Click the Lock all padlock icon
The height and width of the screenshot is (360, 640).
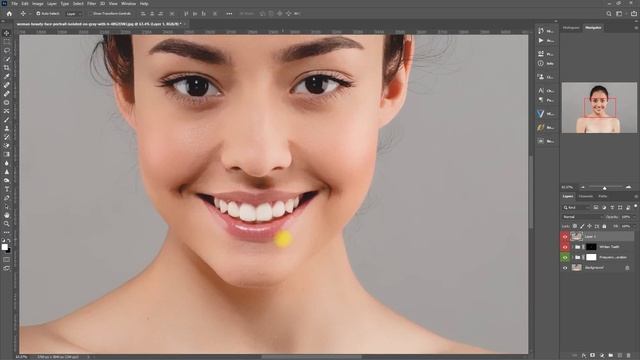point(604,226)
